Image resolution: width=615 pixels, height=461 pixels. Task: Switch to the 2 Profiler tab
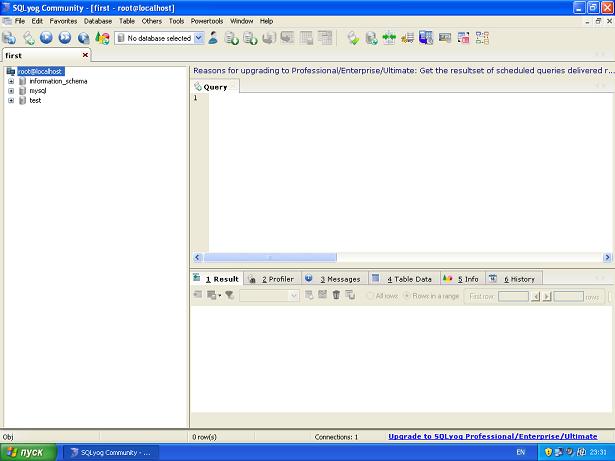point(272,279)
